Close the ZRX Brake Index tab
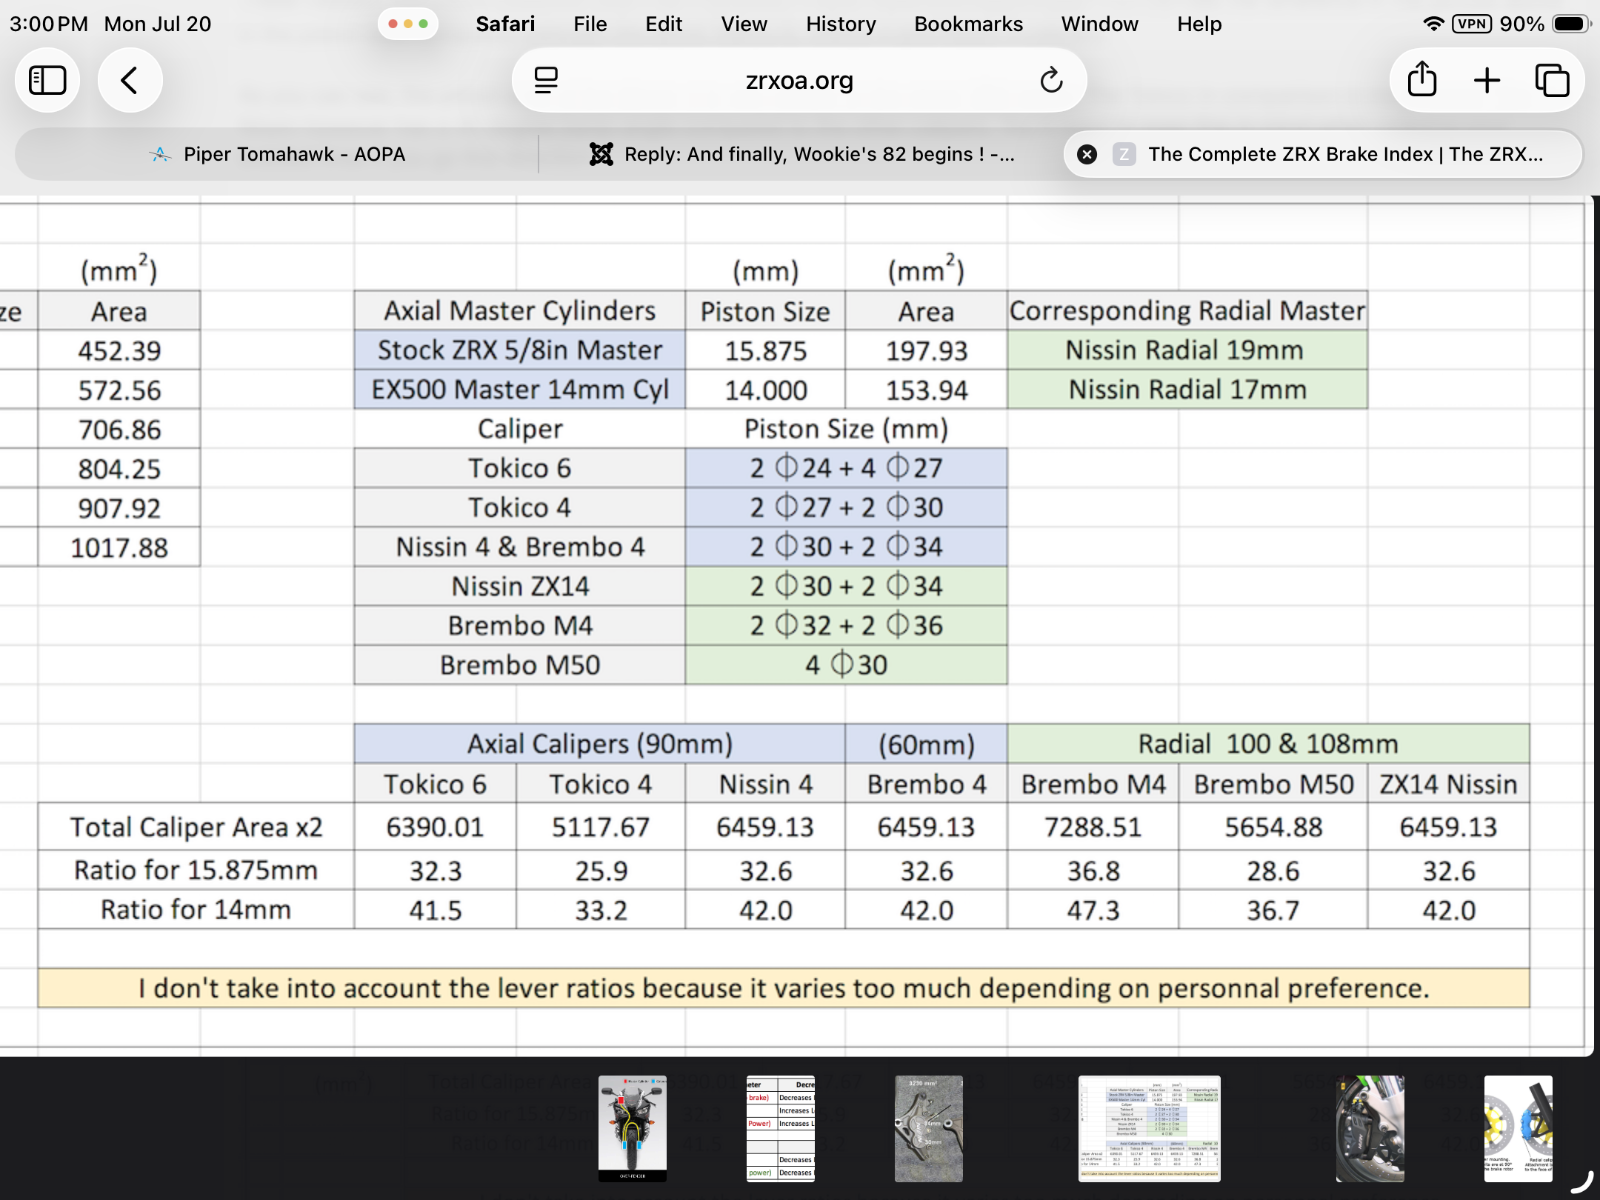Image resolution: width=1600 pixels, height=1200 pixels. tap(1087, 154)
